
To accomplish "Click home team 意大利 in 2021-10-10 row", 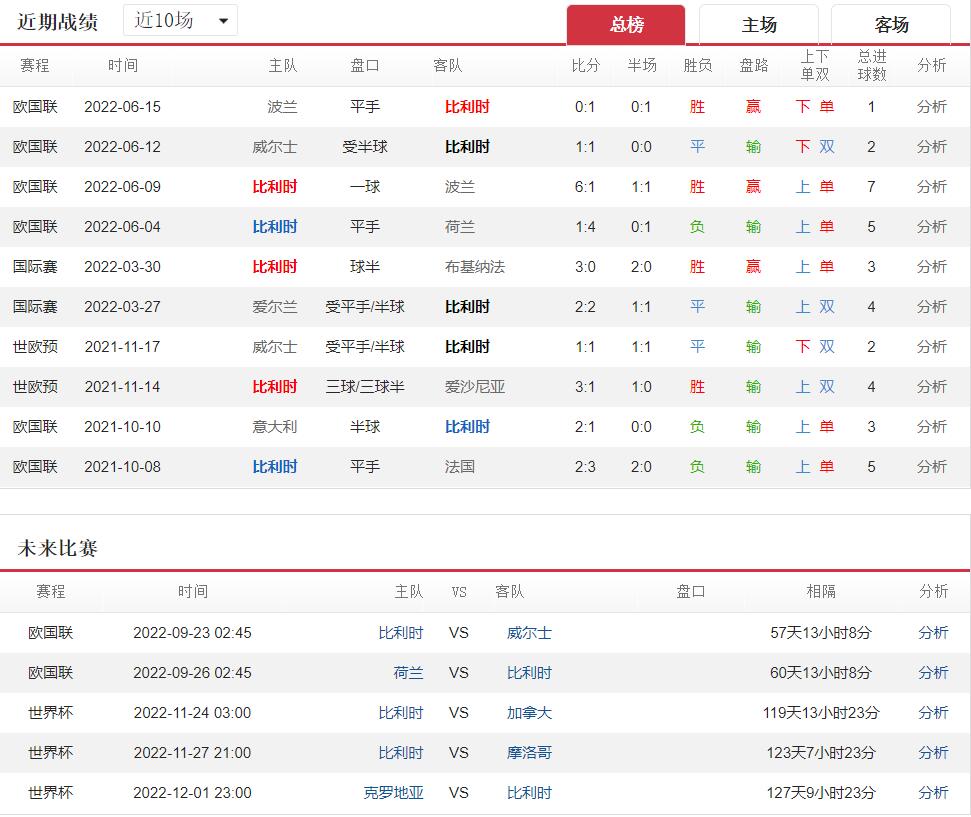I will click(x=274, y=426).
